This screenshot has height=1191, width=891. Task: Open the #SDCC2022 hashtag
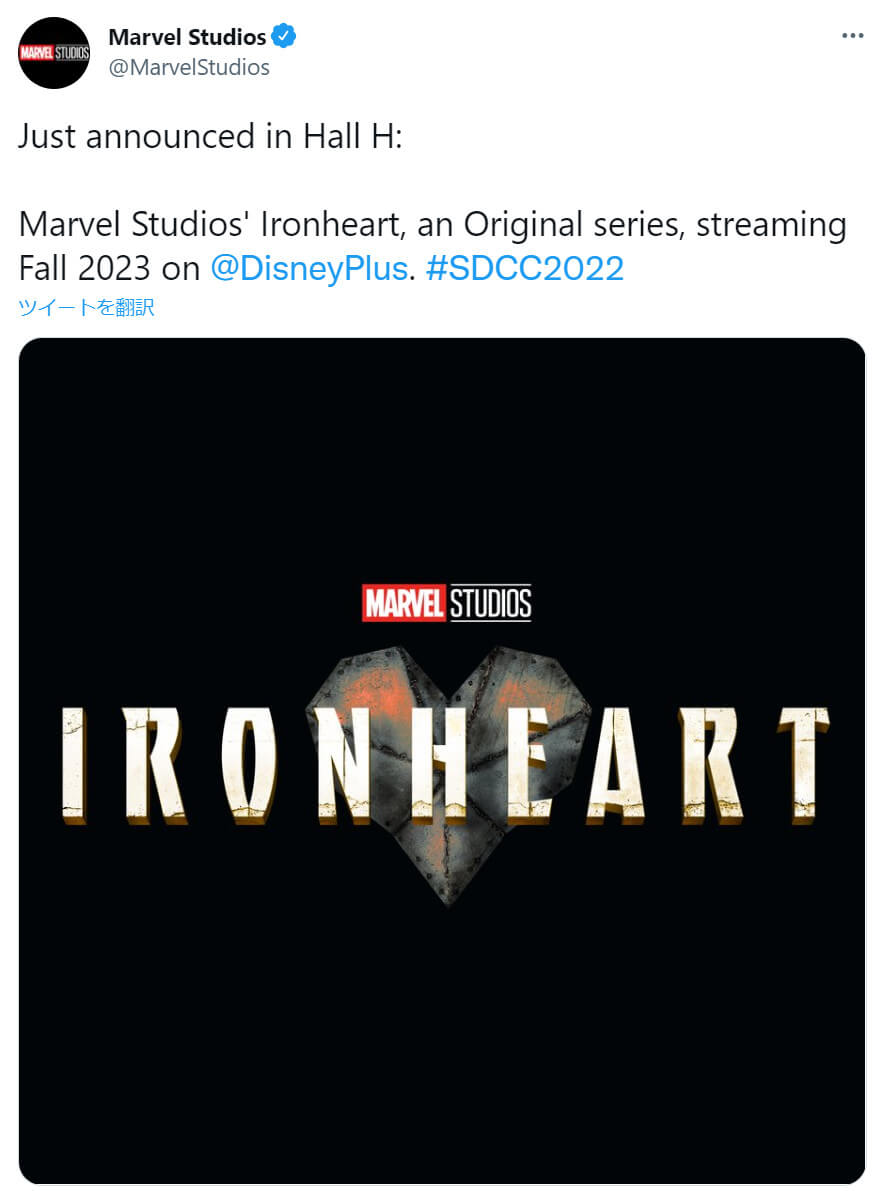pos(525,268)
